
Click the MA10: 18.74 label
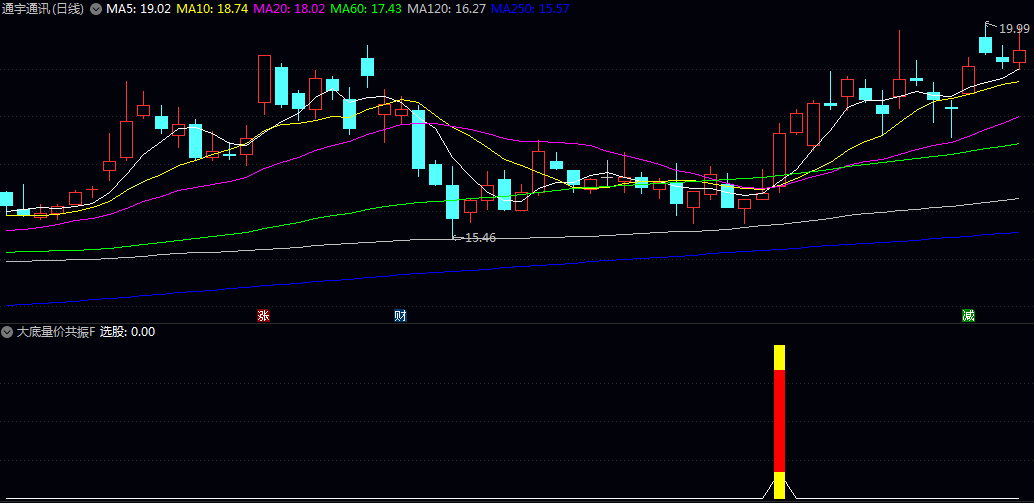pos(212,9)
